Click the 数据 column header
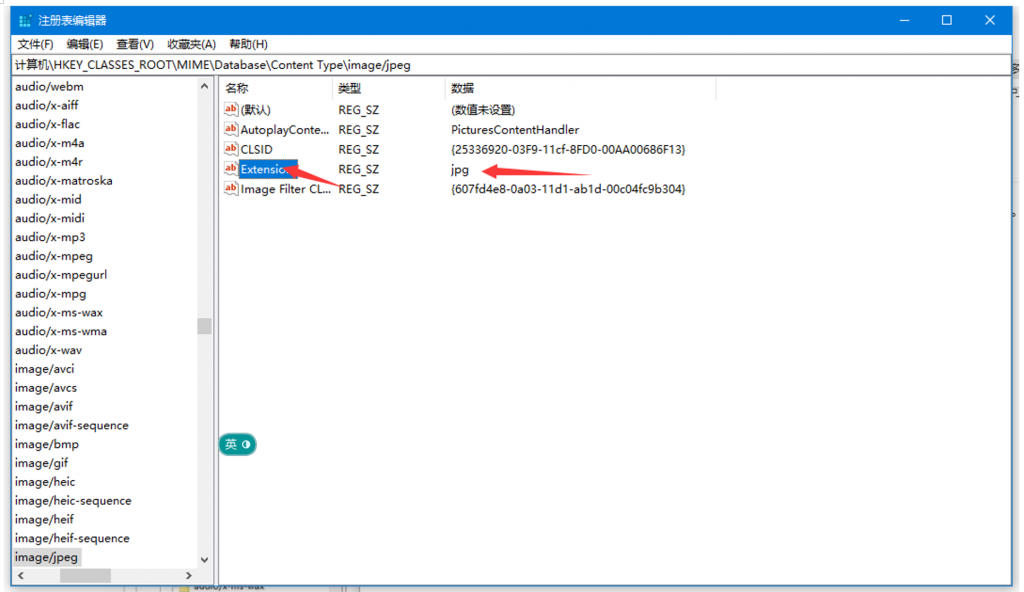The width and height of the screenshot is (1024, 592). (x=464, y=87)
